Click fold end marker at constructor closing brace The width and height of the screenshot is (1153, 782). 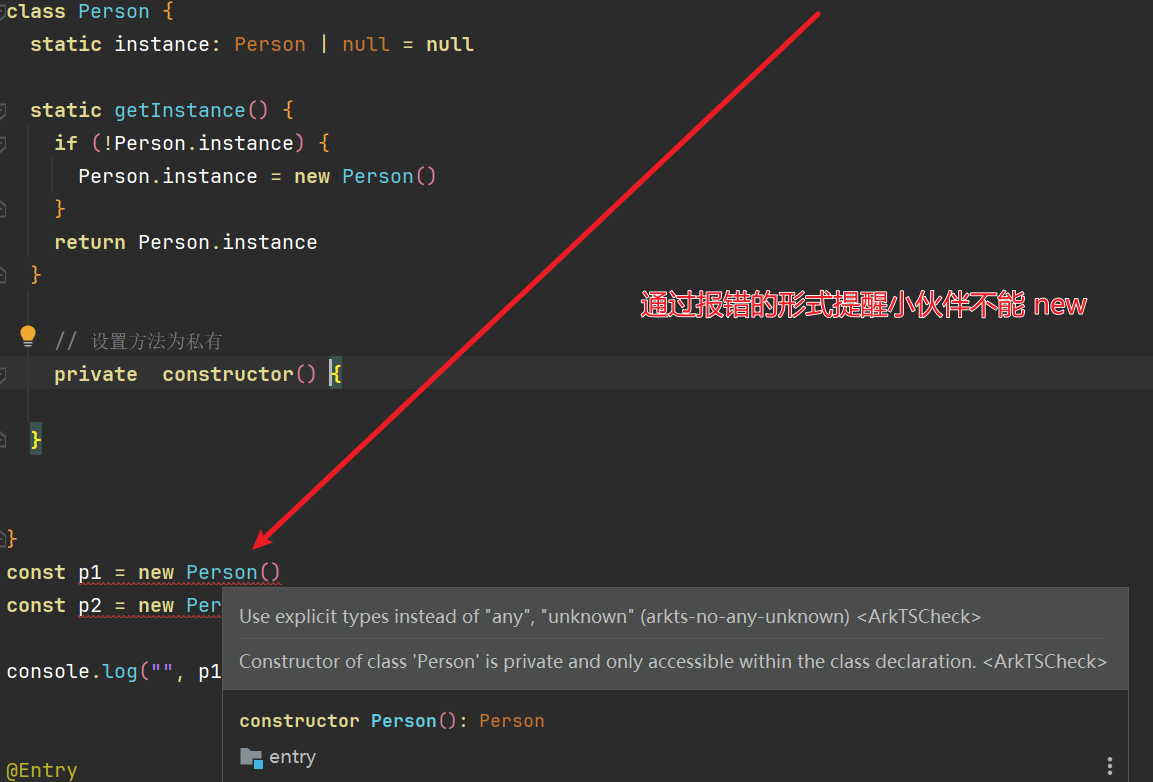(x=3, y=439)
